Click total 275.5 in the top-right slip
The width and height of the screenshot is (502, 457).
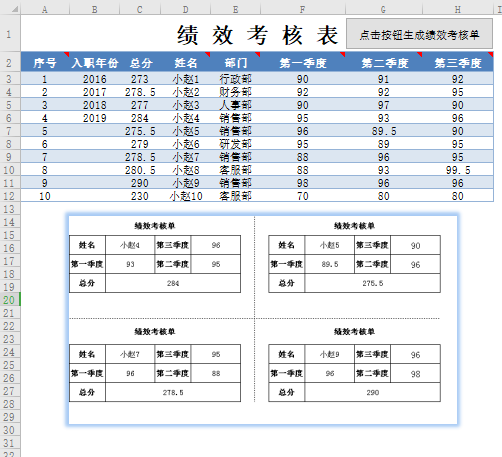click(373, 283)
